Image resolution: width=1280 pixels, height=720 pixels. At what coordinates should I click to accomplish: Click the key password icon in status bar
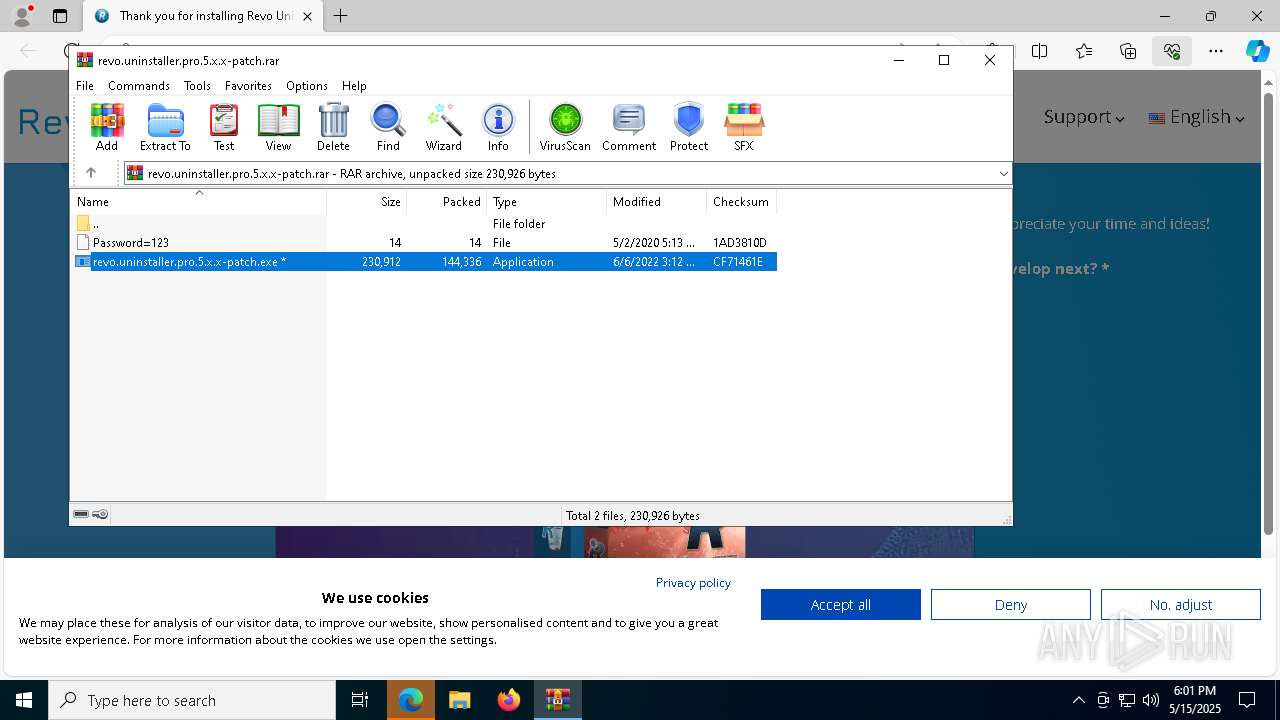point(100,514)
